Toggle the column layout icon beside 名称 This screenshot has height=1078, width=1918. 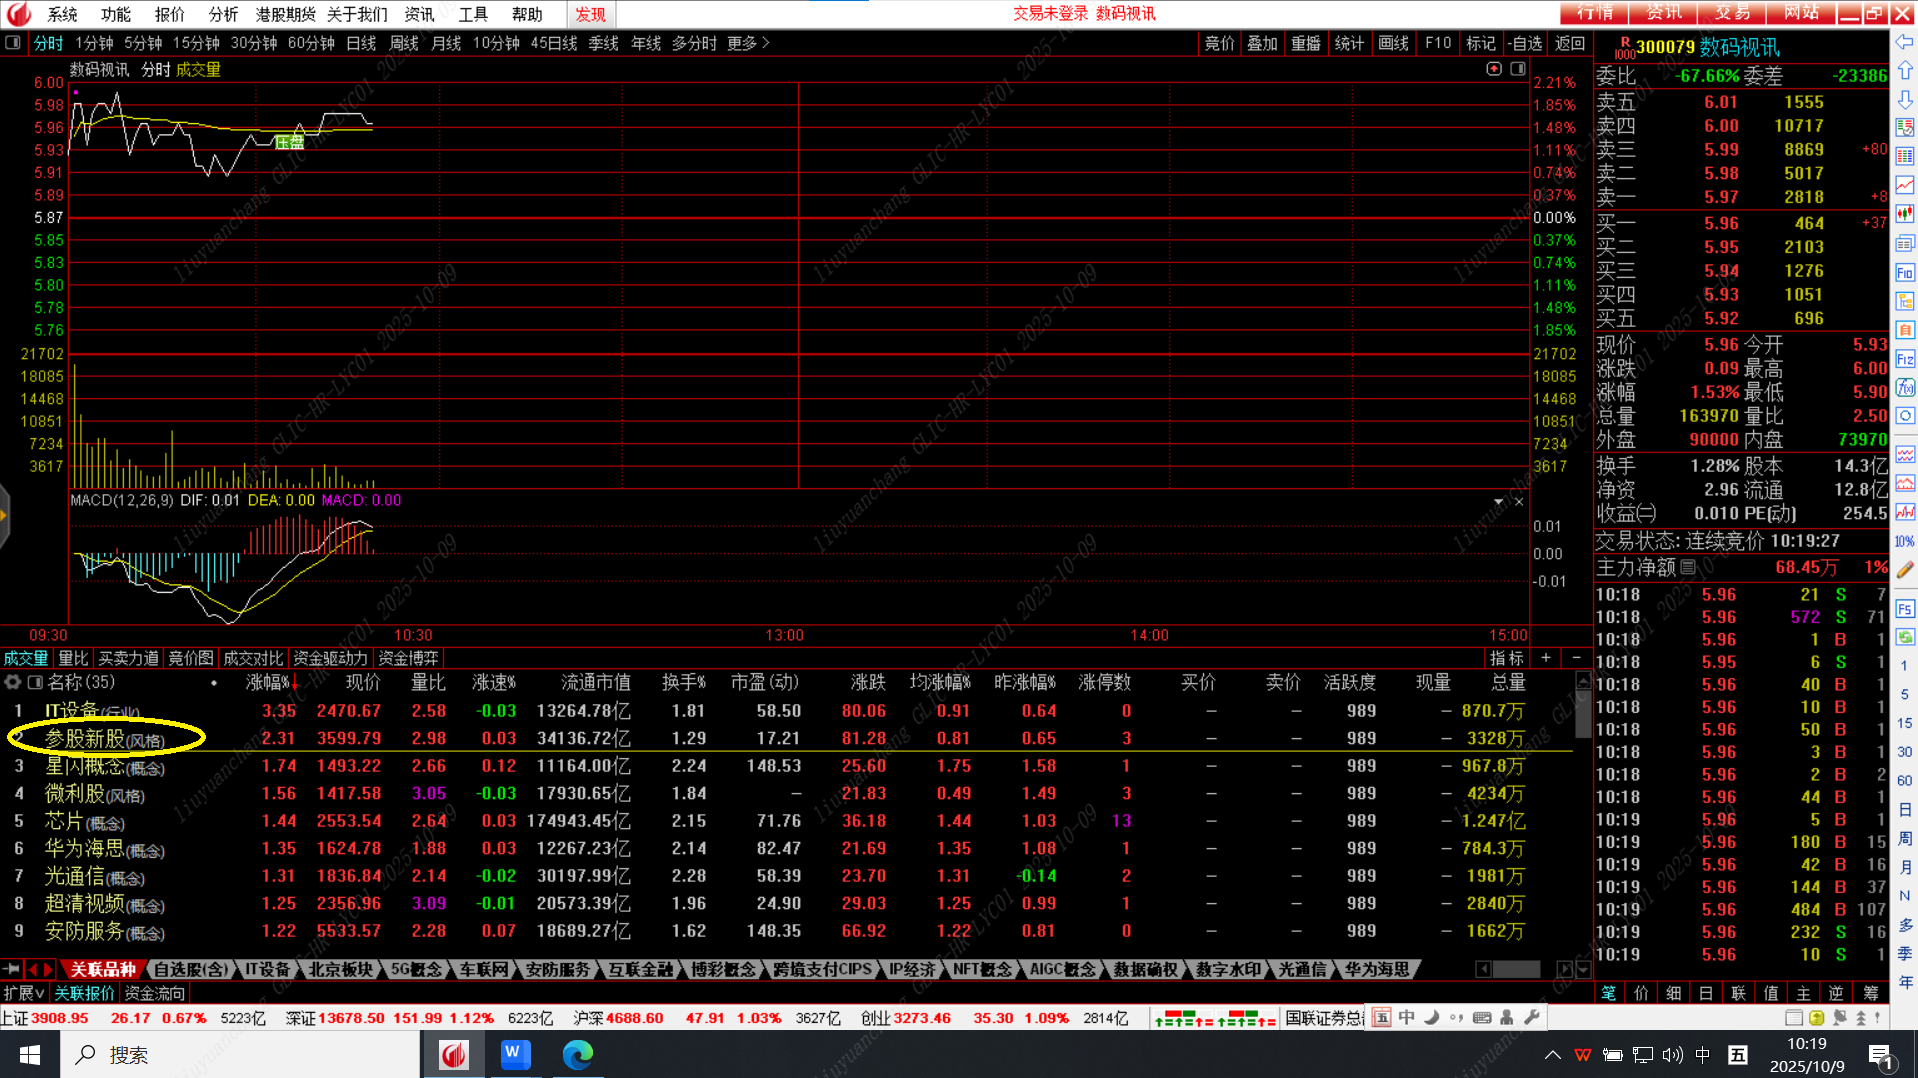[x=35, y=682]
